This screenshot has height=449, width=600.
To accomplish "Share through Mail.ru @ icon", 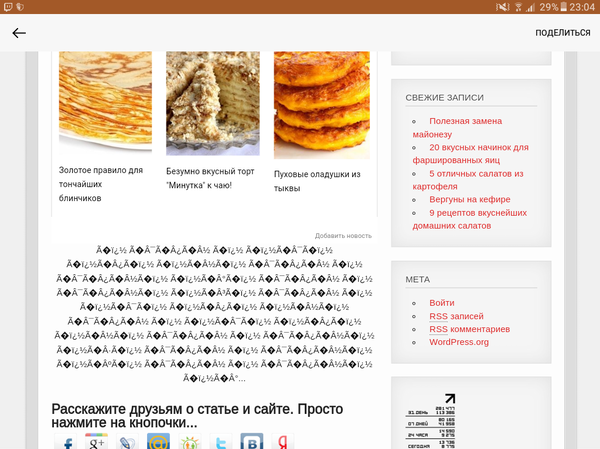I will pos(158,442).
